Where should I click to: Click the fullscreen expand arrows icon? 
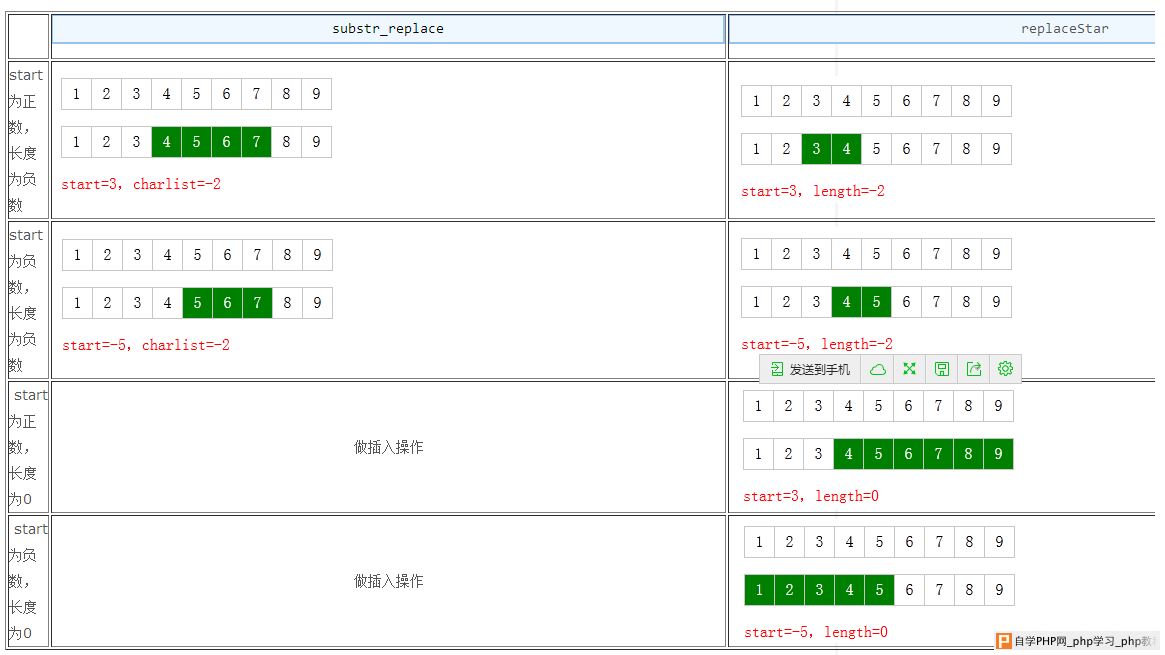(909, 369)
